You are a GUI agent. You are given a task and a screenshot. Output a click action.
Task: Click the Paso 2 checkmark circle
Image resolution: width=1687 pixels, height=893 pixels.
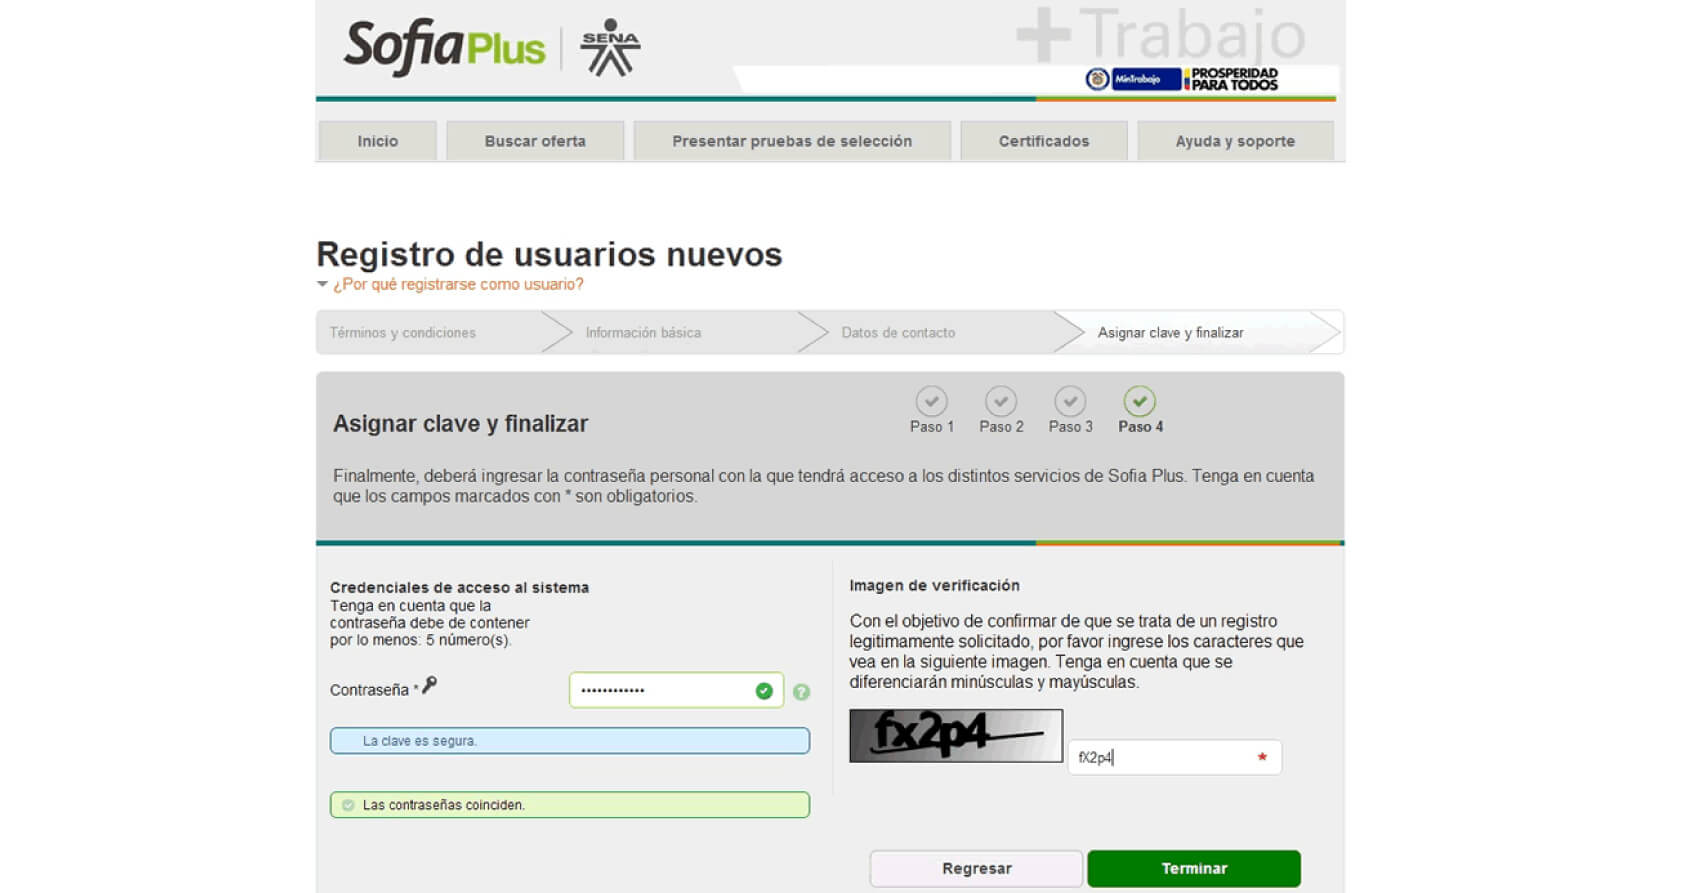(1000, 401)
